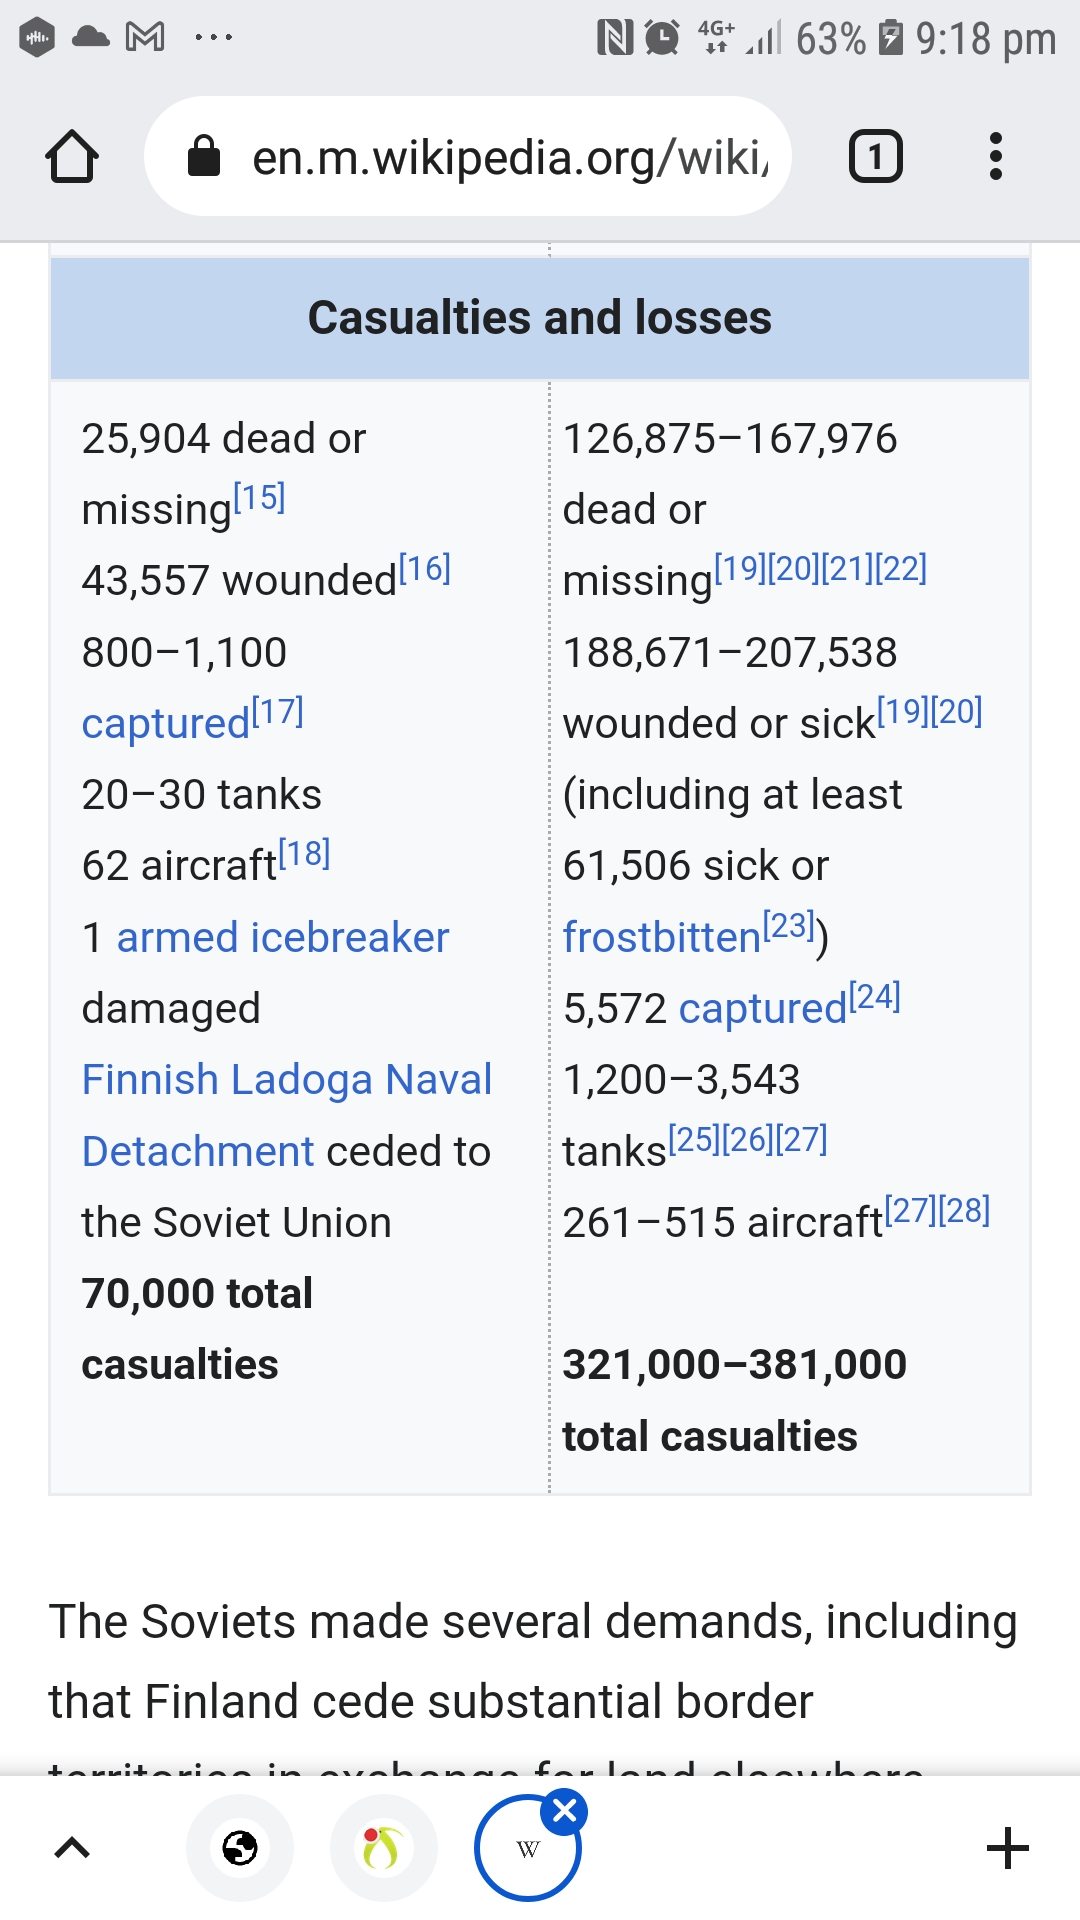1080x1920 pixels.
Task: Expand the bottom tab bar chevron
Action: (72, 1848)
